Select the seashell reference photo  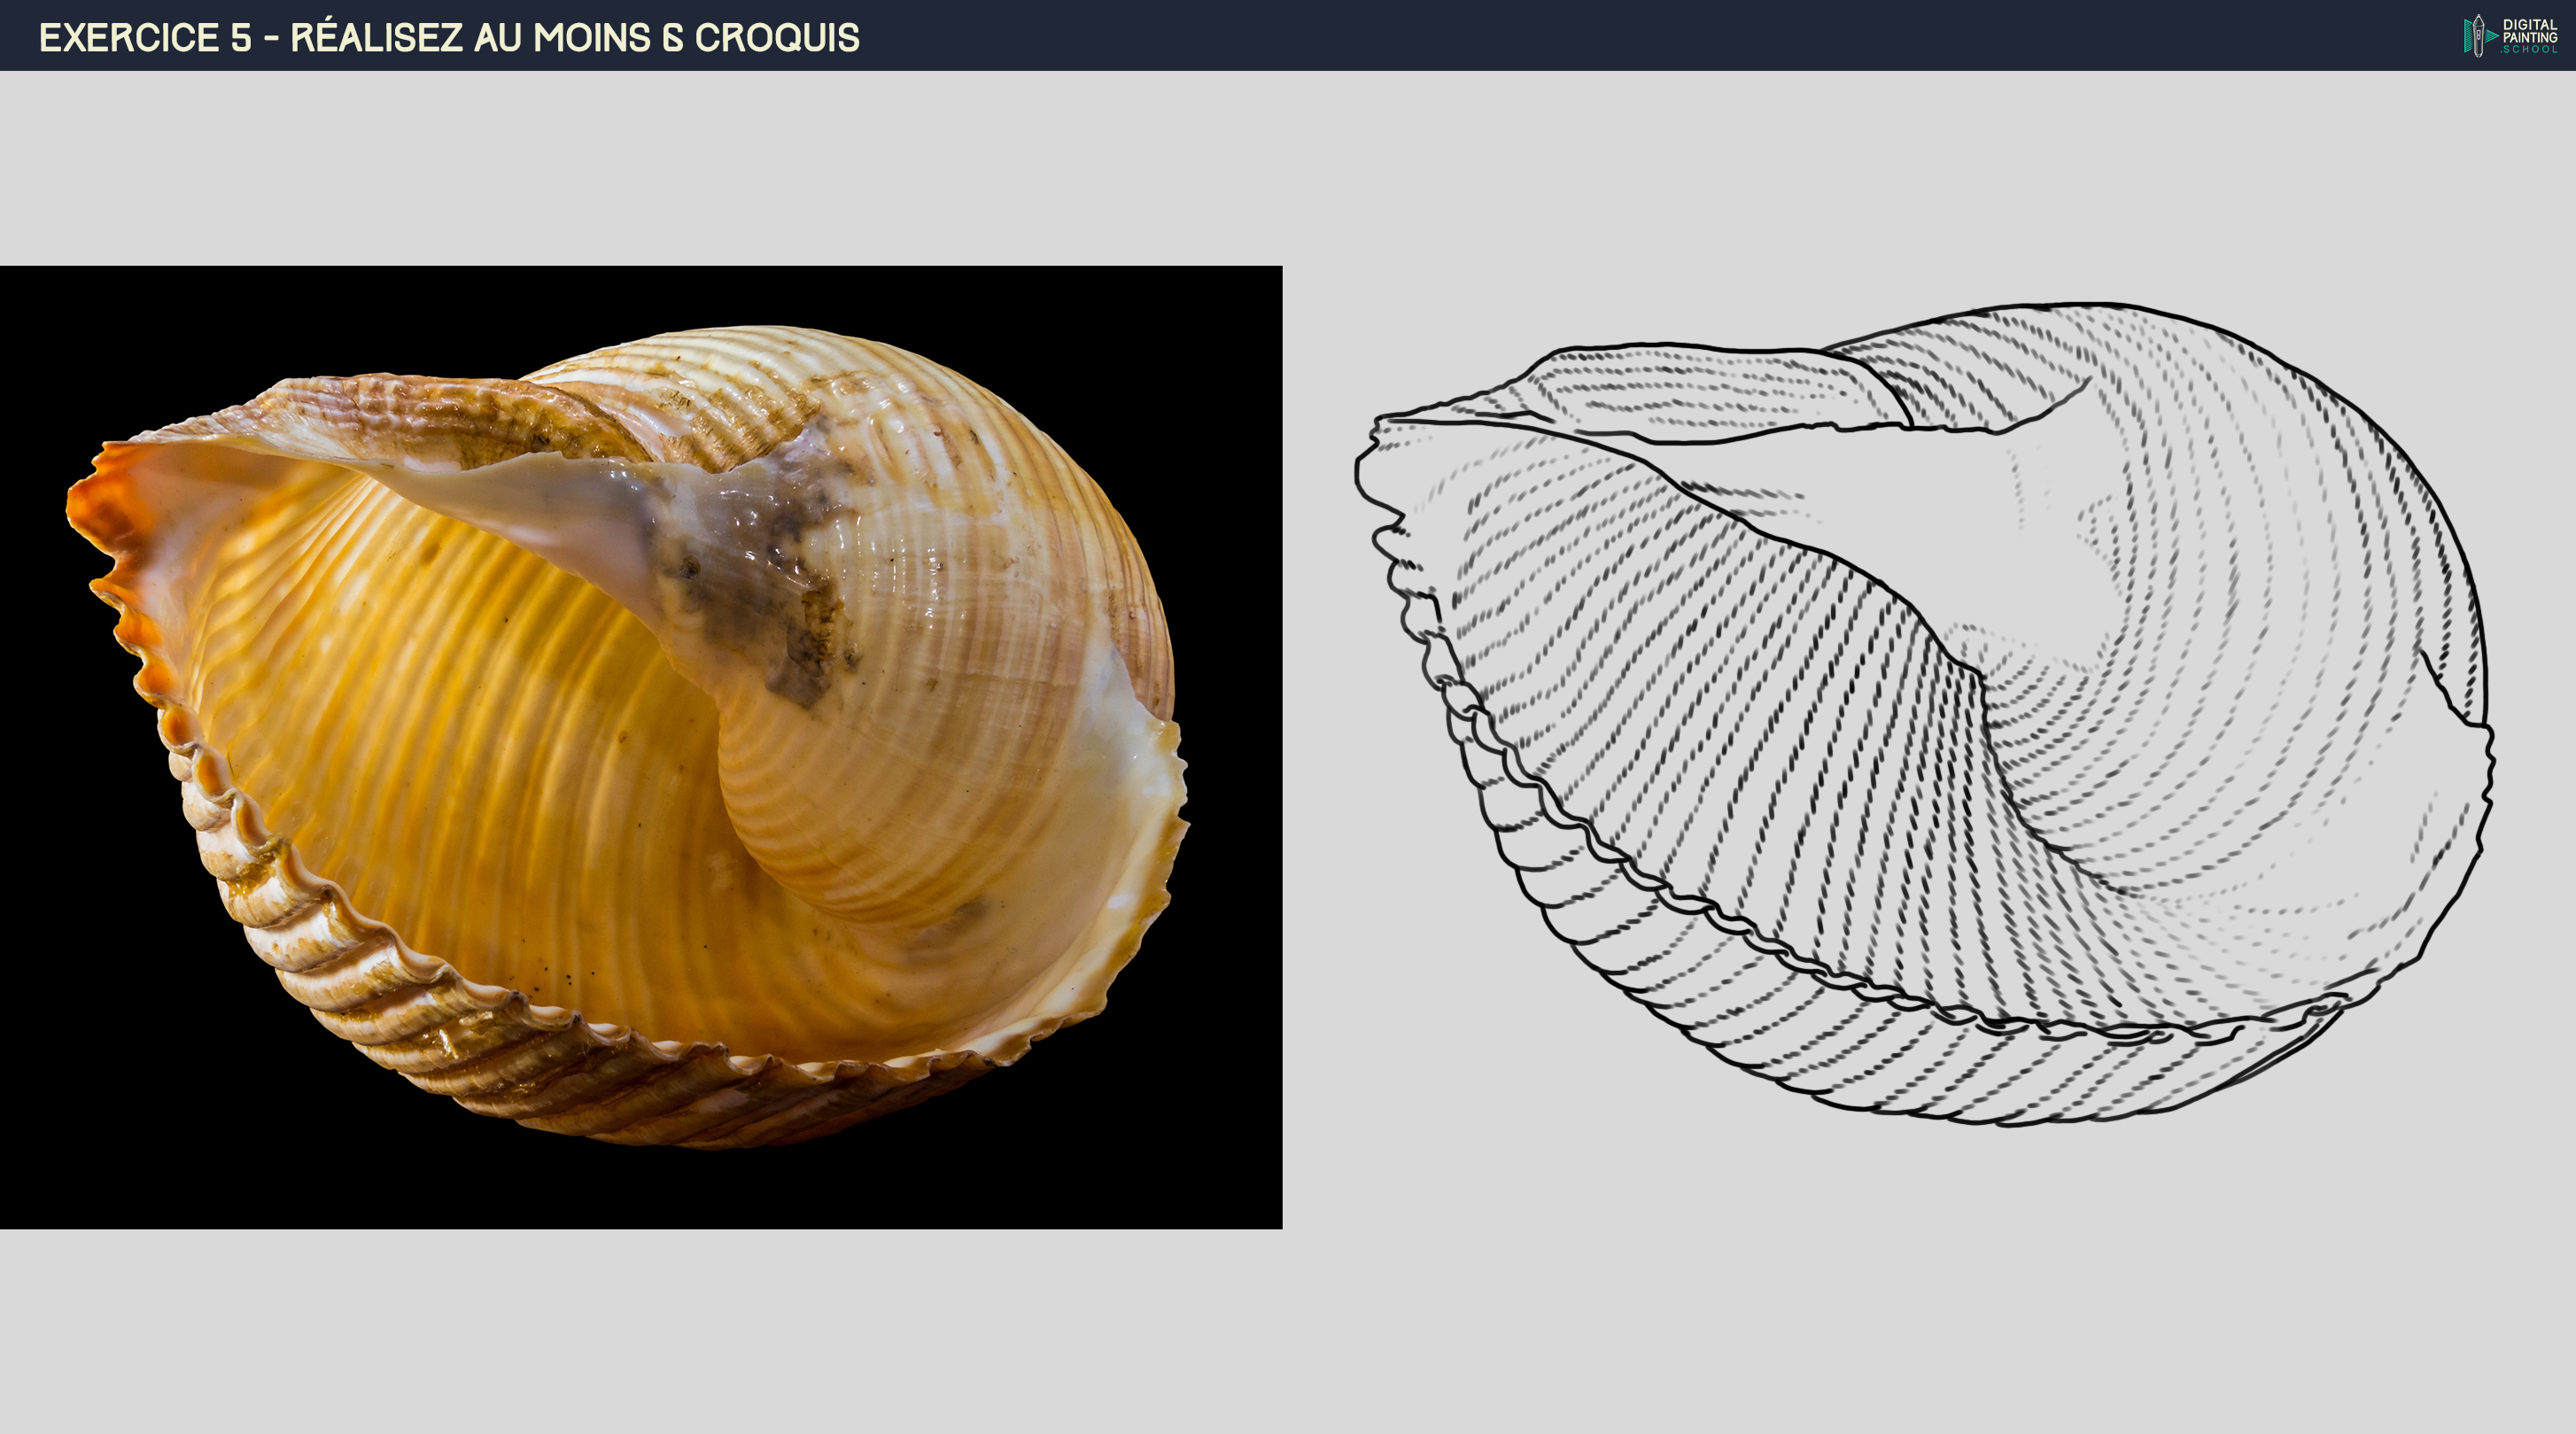pyautogui.click(x=640, y=746)
